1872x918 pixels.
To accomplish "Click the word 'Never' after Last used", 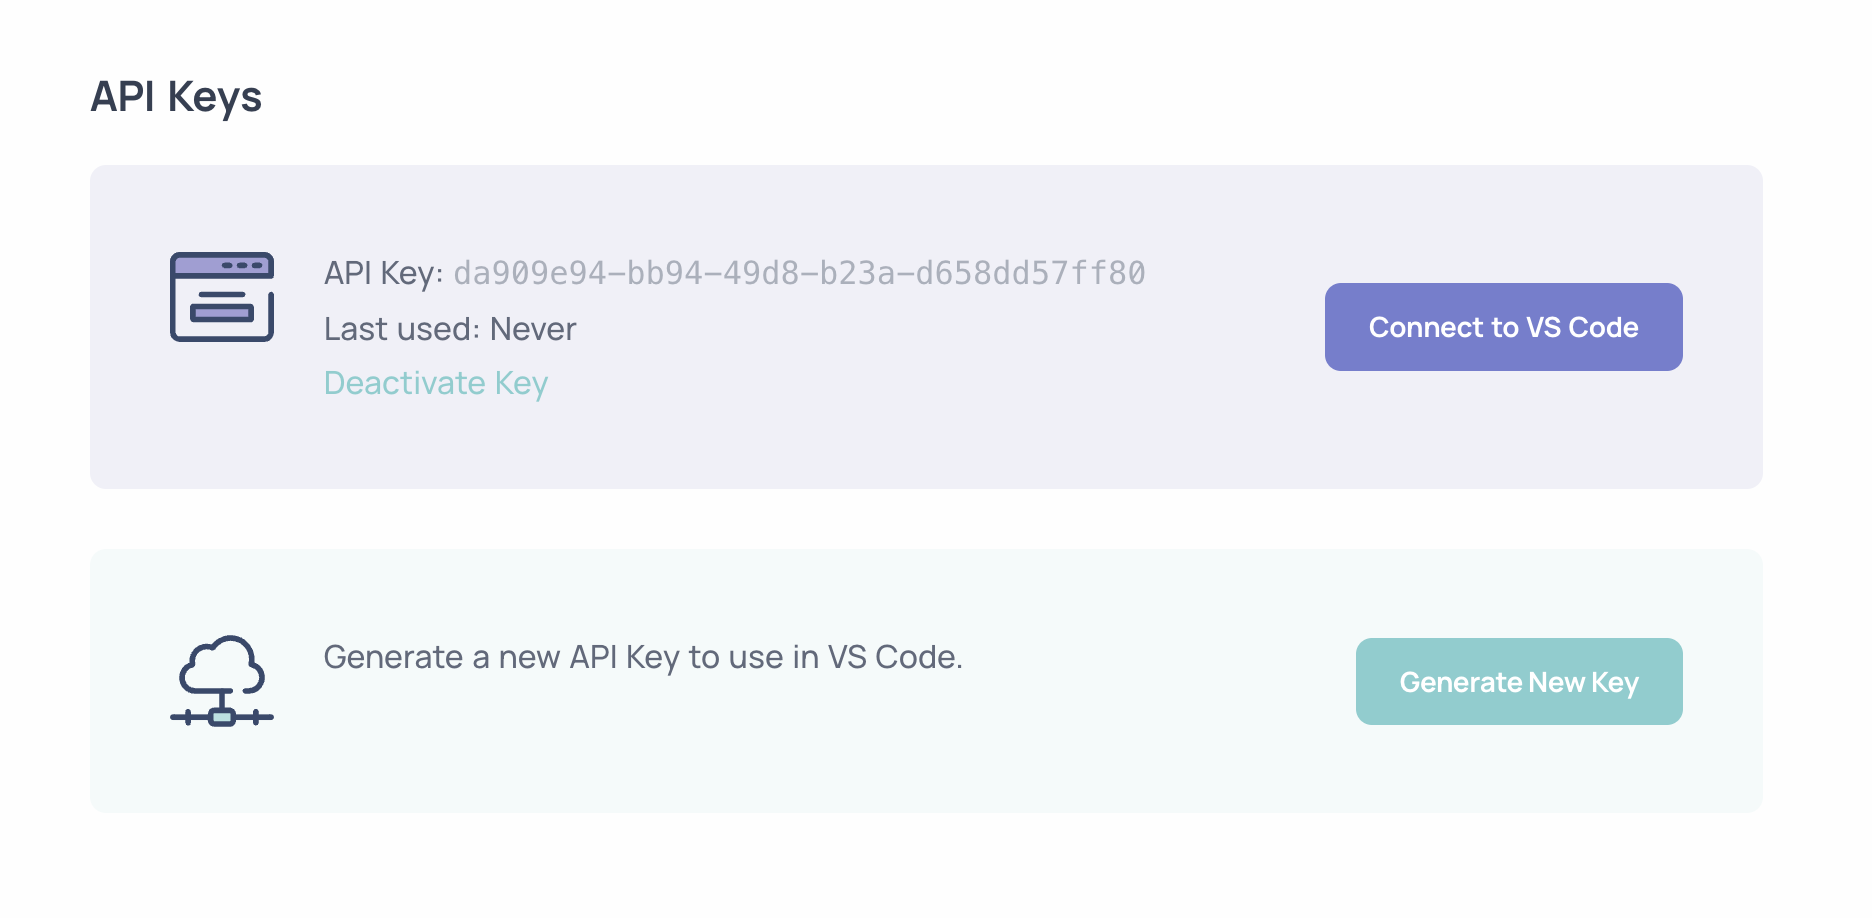I will [533, 329].
